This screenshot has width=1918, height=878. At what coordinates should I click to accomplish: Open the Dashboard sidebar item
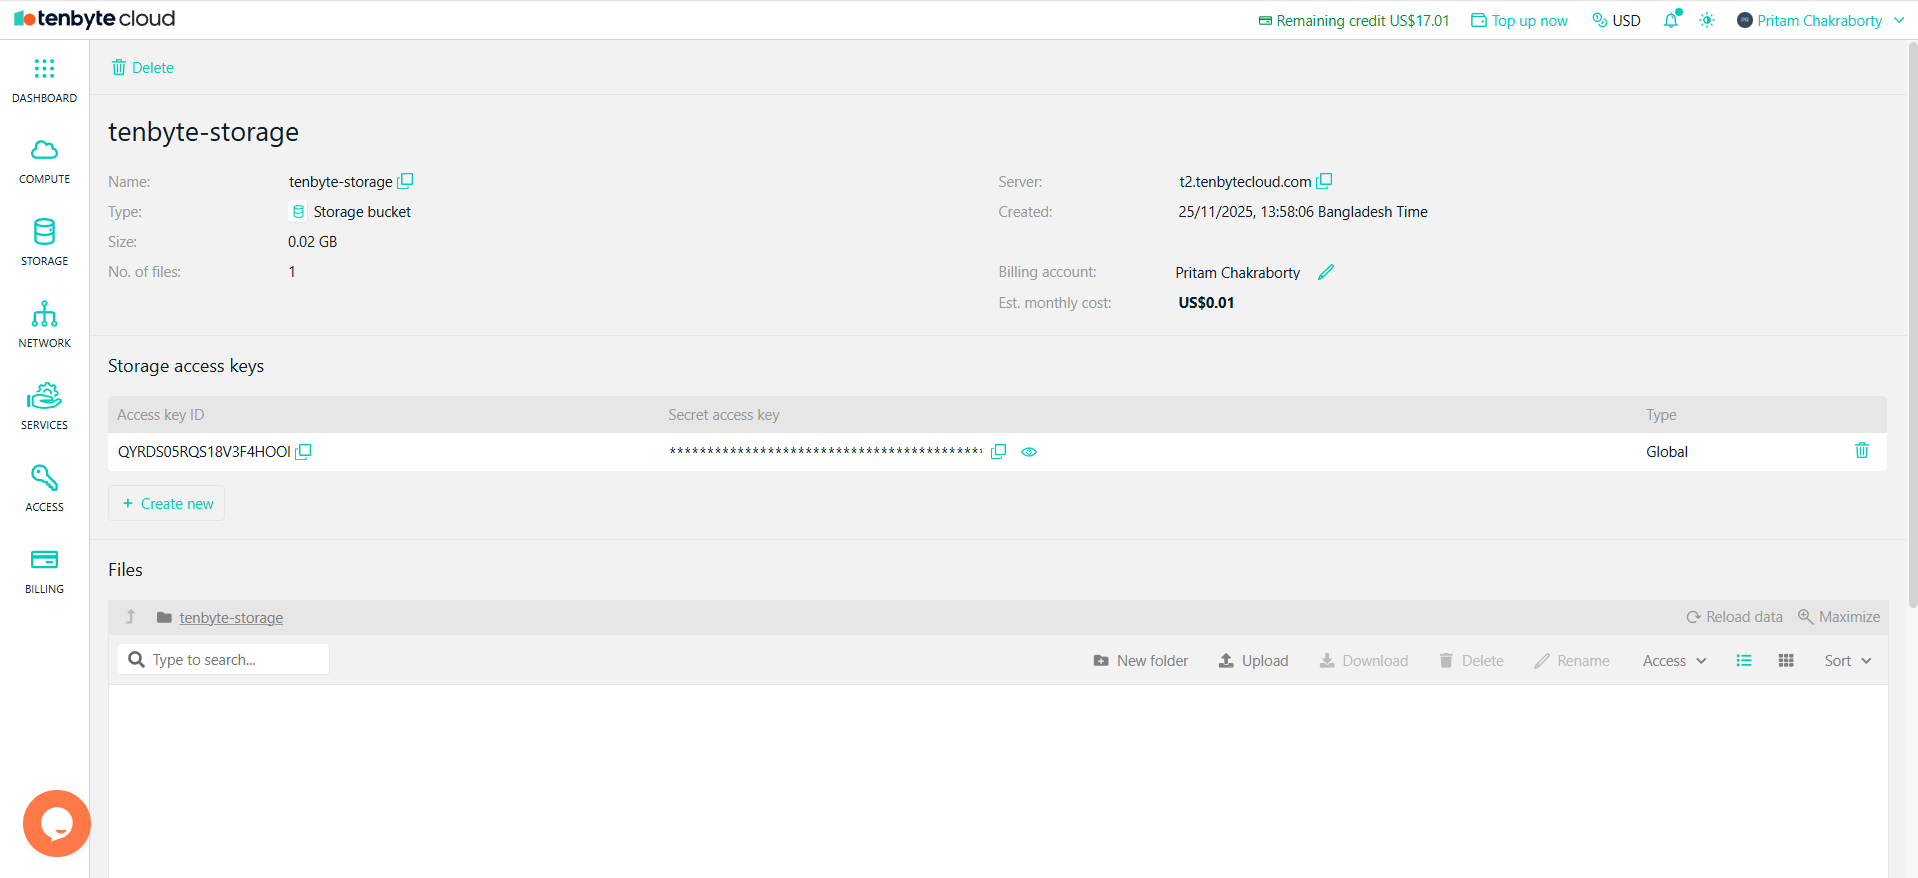point(44,80)
